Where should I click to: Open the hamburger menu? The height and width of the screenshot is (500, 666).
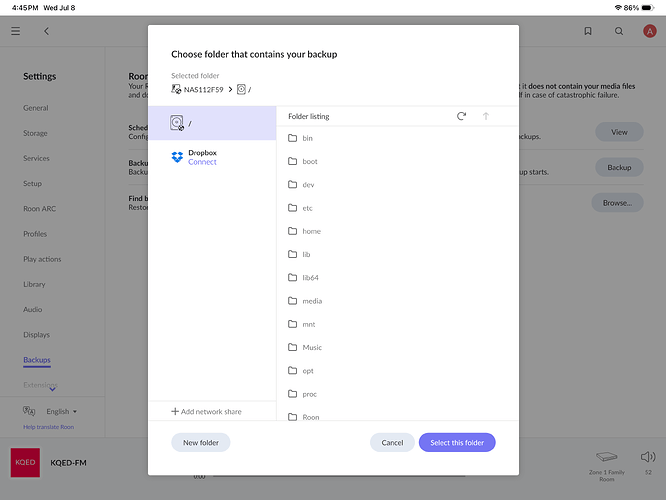click(x=16, y=31)
